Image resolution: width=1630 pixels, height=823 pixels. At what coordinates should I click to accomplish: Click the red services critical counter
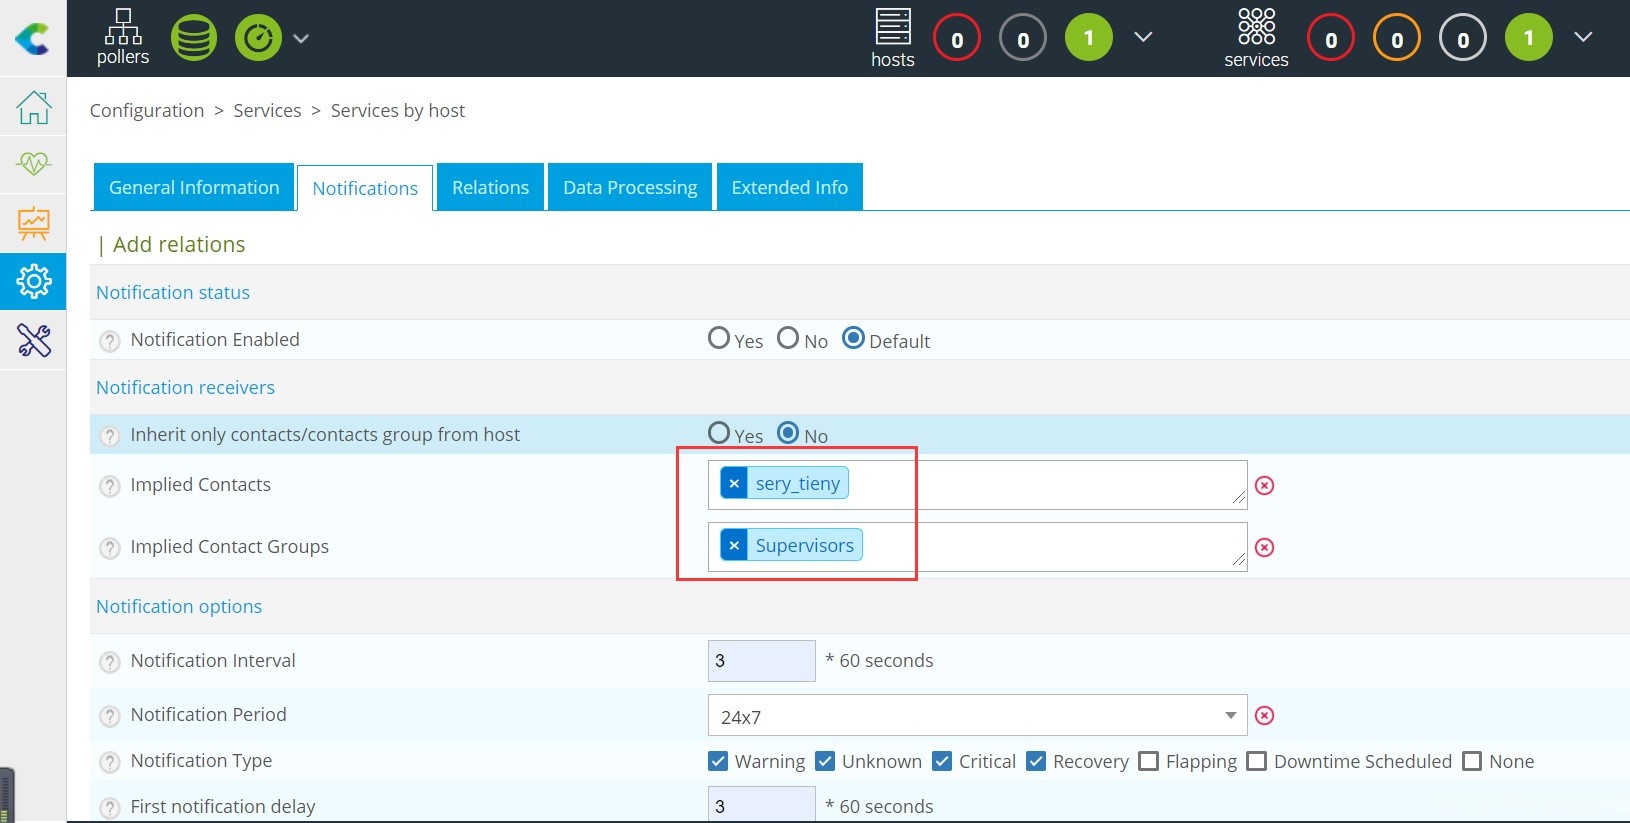[1331, 39]
